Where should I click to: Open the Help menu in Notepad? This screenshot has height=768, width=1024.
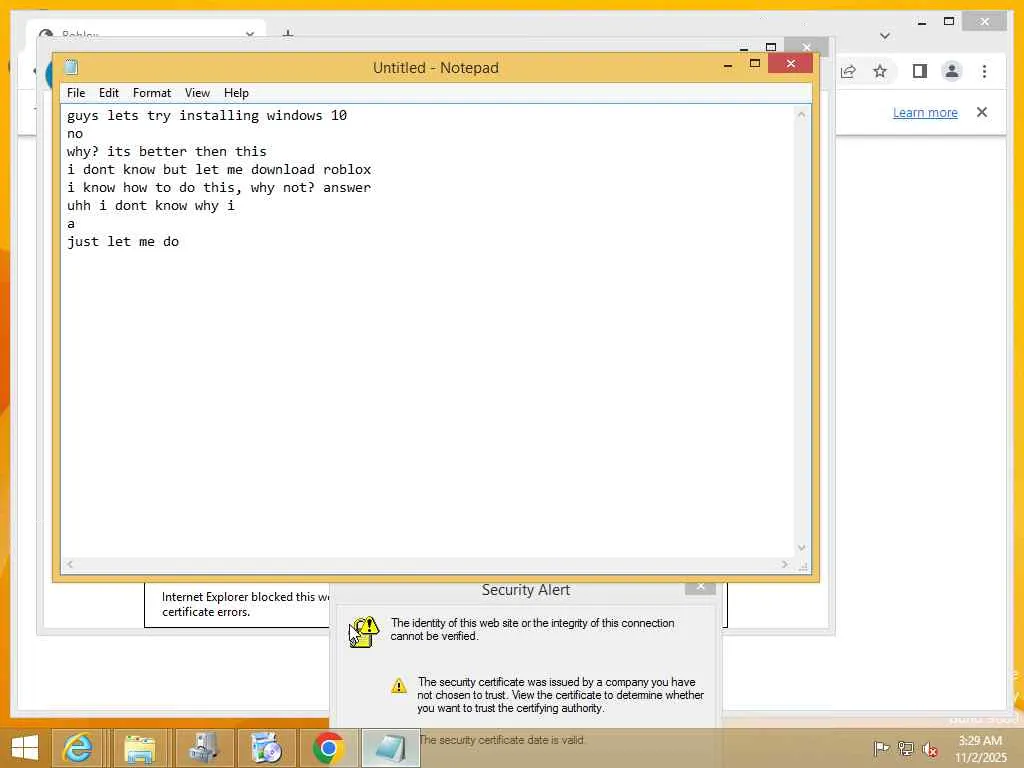(x=236, y=93)
